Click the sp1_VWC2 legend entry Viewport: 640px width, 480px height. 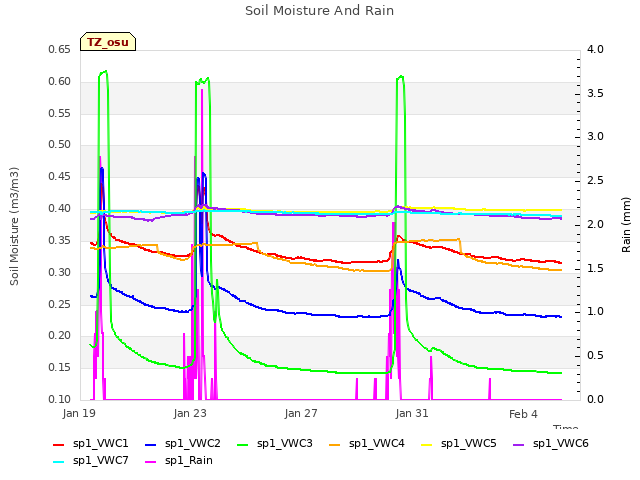point(182,444)
